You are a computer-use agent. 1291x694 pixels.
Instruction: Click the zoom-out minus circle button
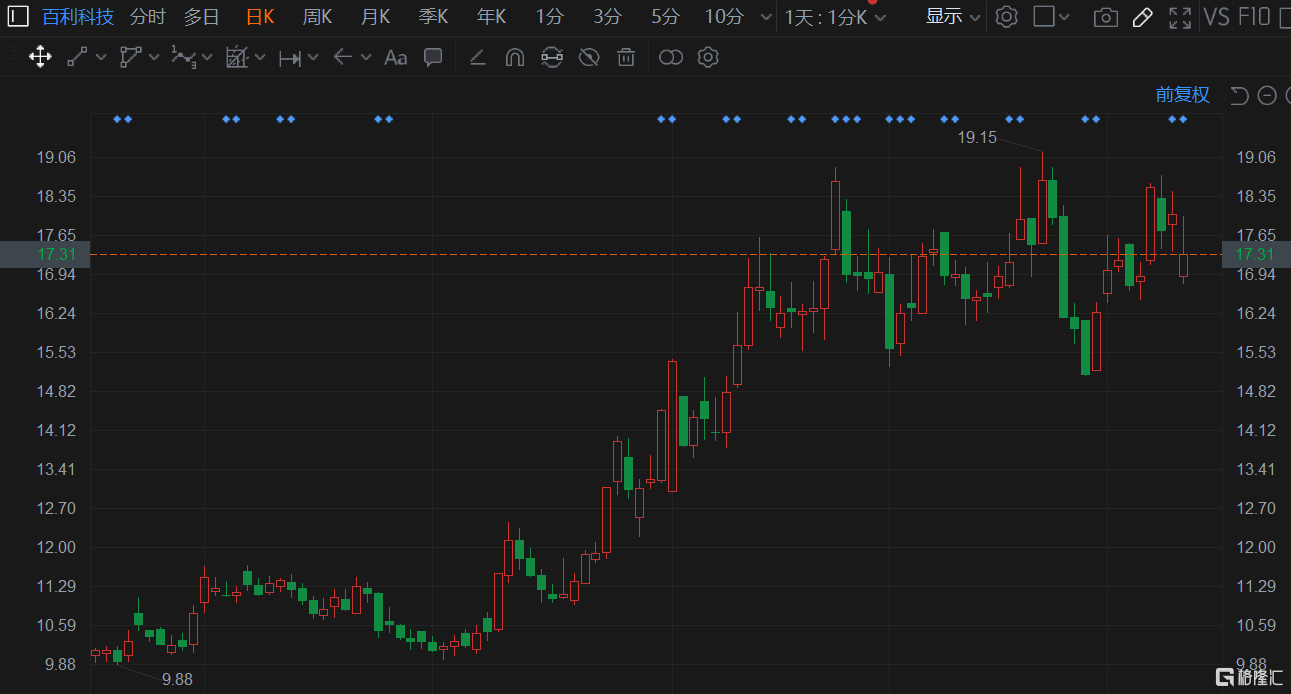coord(1267,96)
